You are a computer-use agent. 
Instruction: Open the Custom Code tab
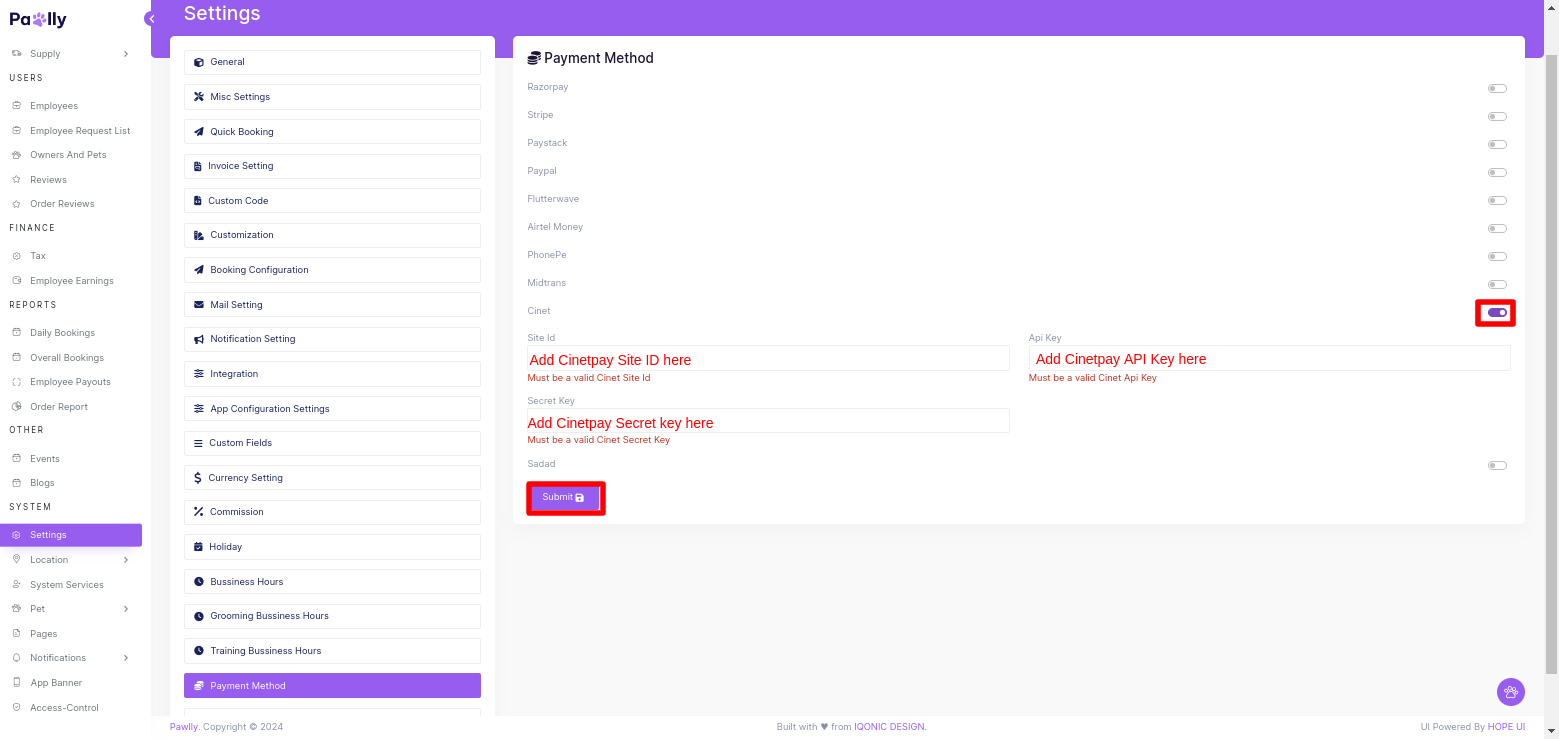(x=332, y=201)
